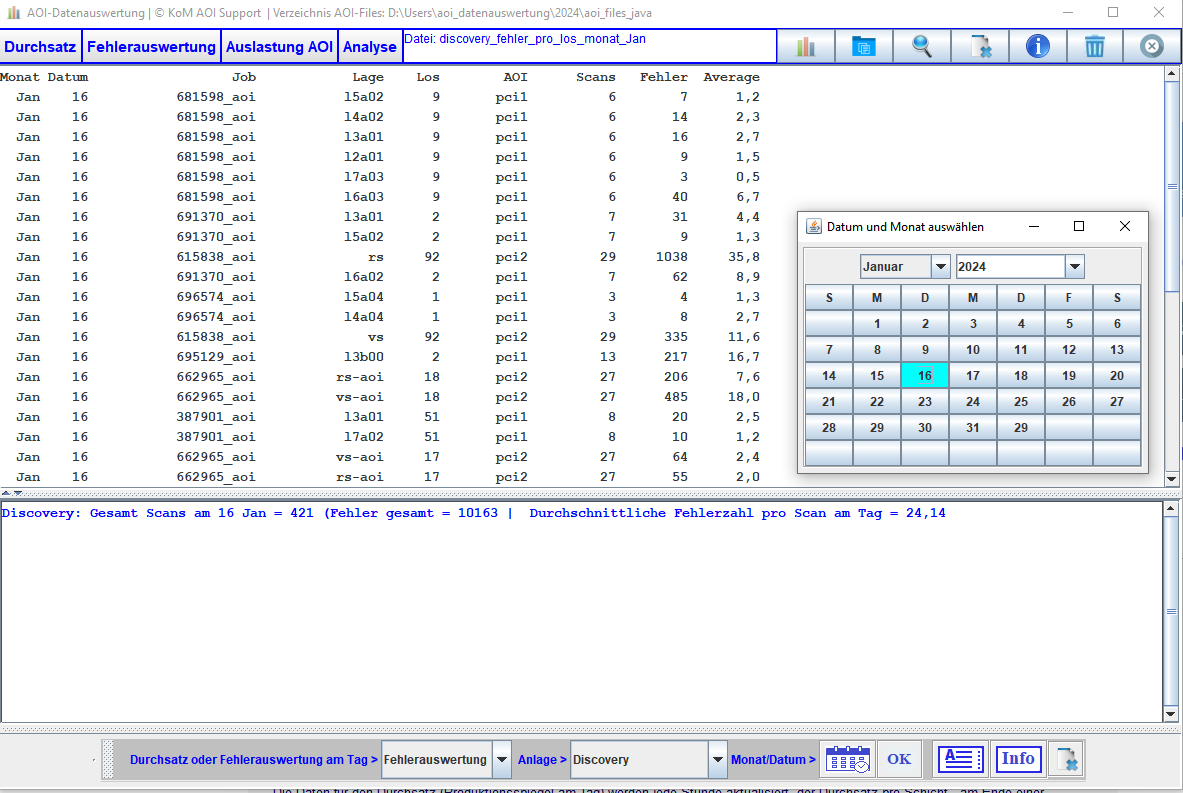Click the 'Scans' column header
1183x793 pixels.
pyautogui.click(x=595, y=77)
